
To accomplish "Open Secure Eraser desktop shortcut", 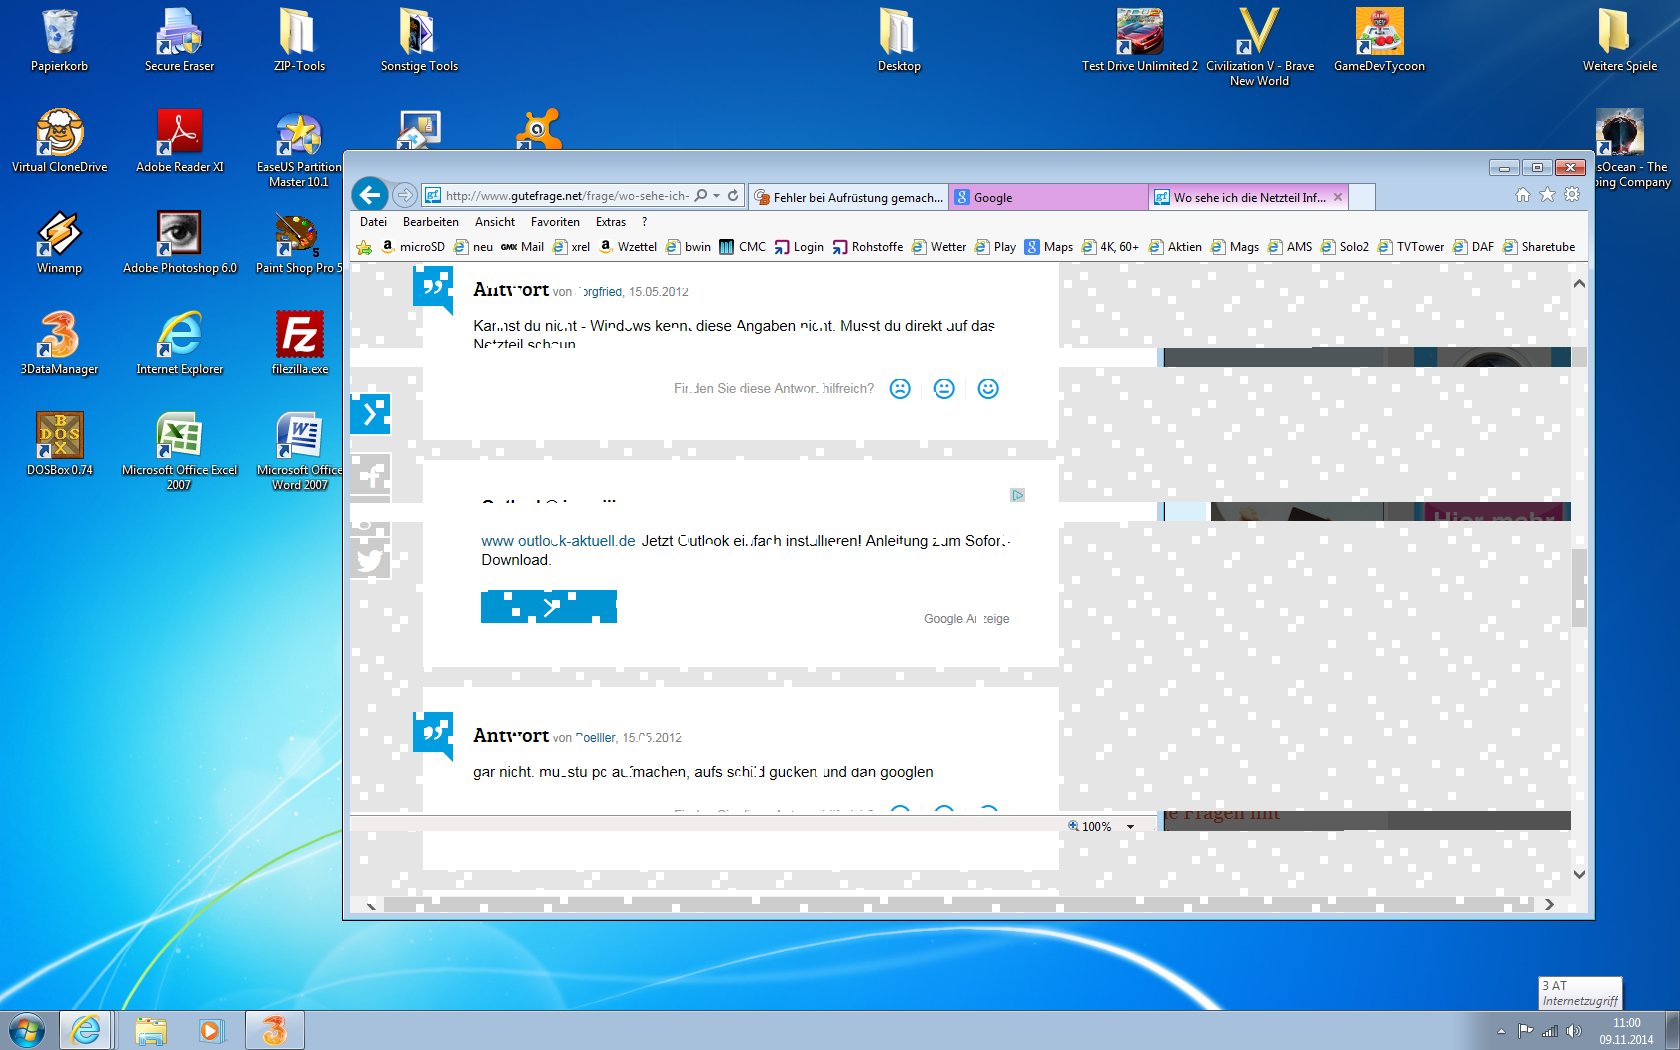I will point(179,40).
